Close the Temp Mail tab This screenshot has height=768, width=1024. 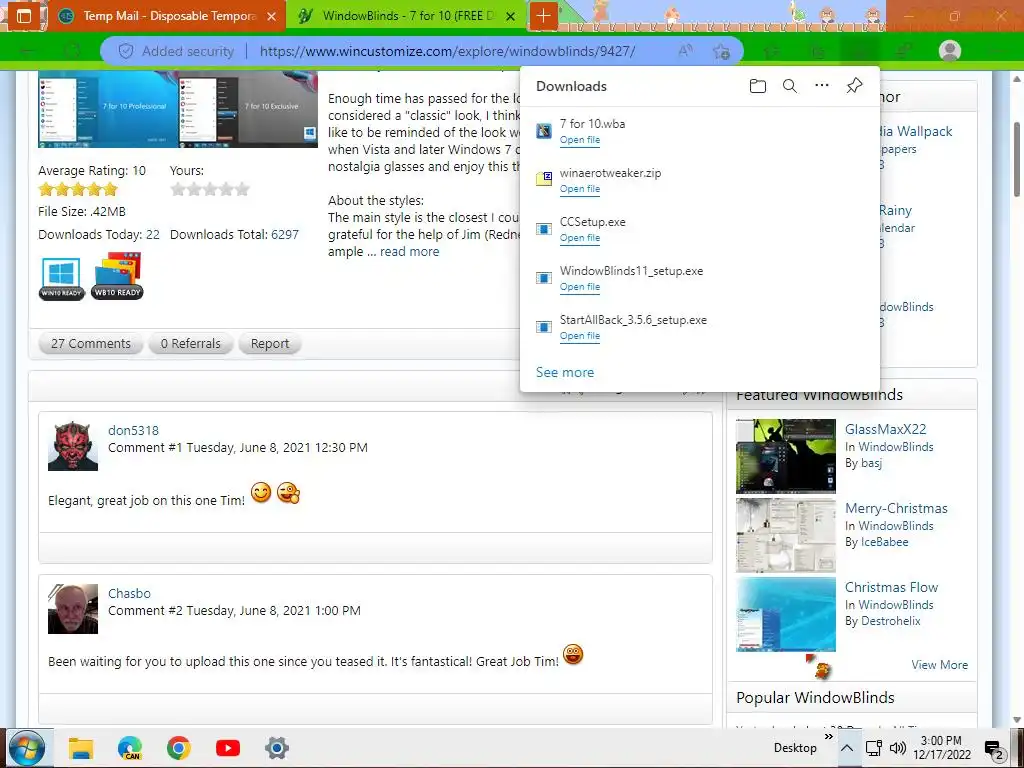click(271, 16)
